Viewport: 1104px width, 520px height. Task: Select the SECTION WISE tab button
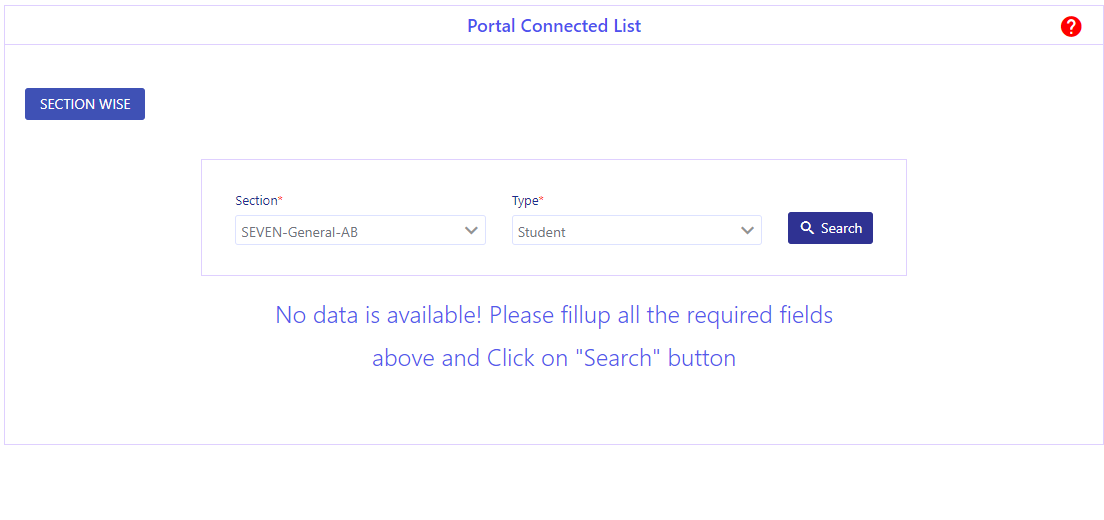click(x=85, y=104)
